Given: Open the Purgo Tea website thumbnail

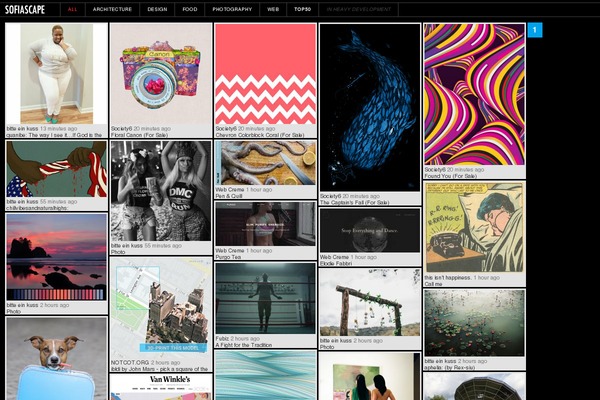Looking at the screenshot, I should [266, 224].
